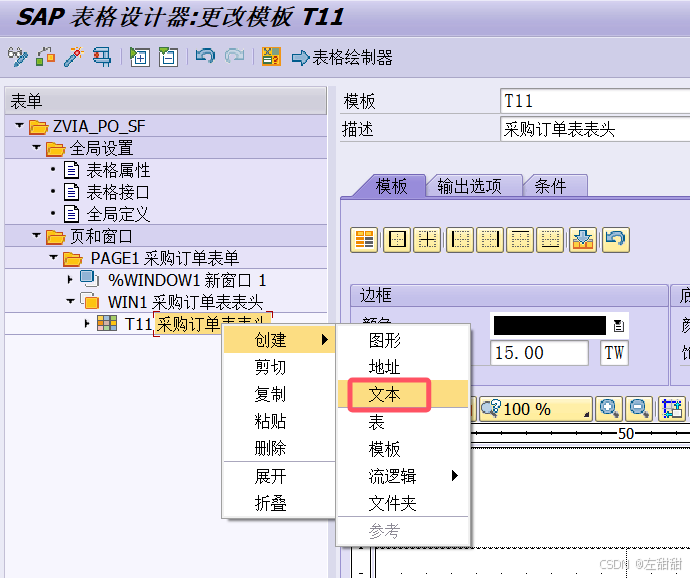Choose 折叠 in the context menu
690x578 pixels.
[279, 503]
